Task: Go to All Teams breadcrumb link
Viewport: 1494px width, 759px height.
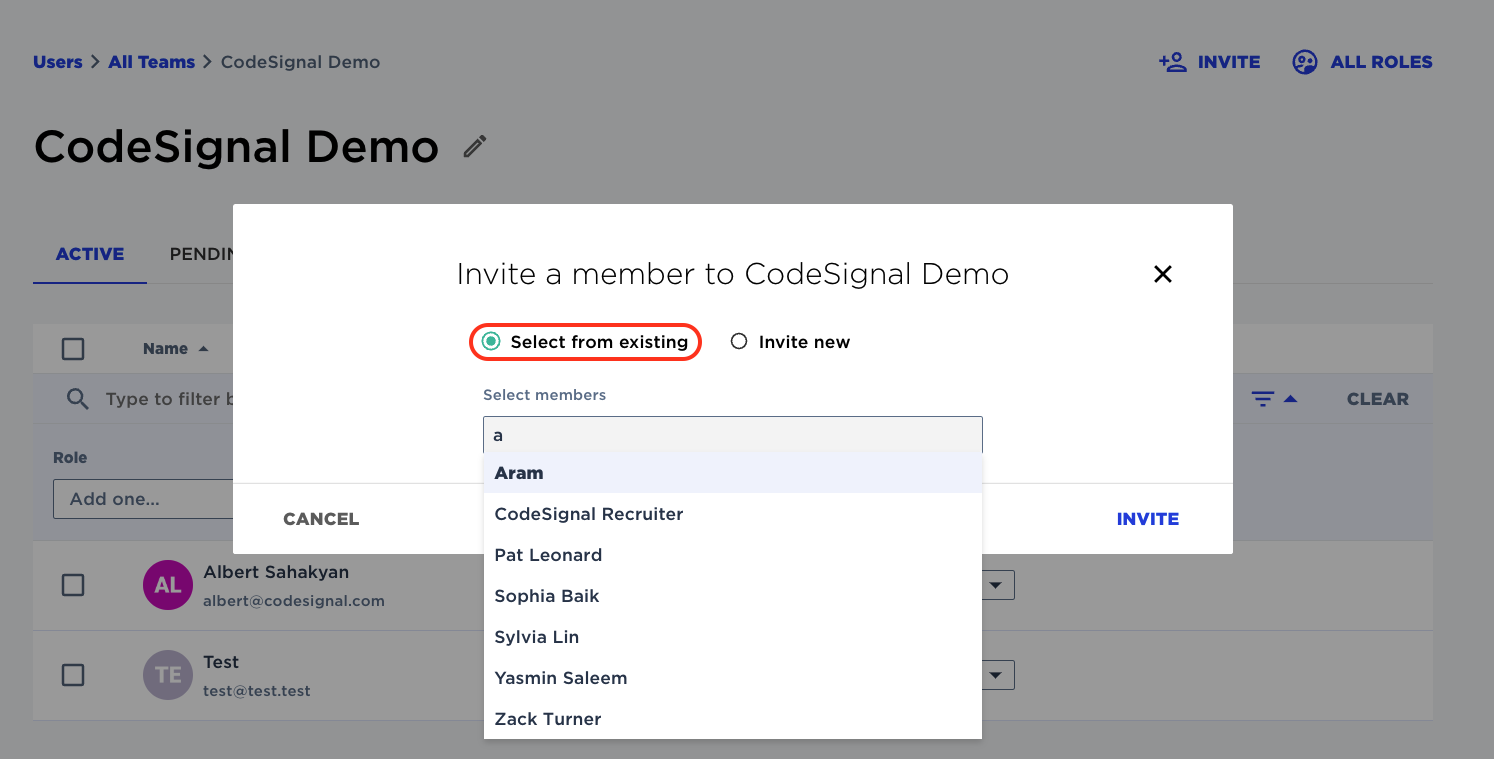Action: [151, 62]
